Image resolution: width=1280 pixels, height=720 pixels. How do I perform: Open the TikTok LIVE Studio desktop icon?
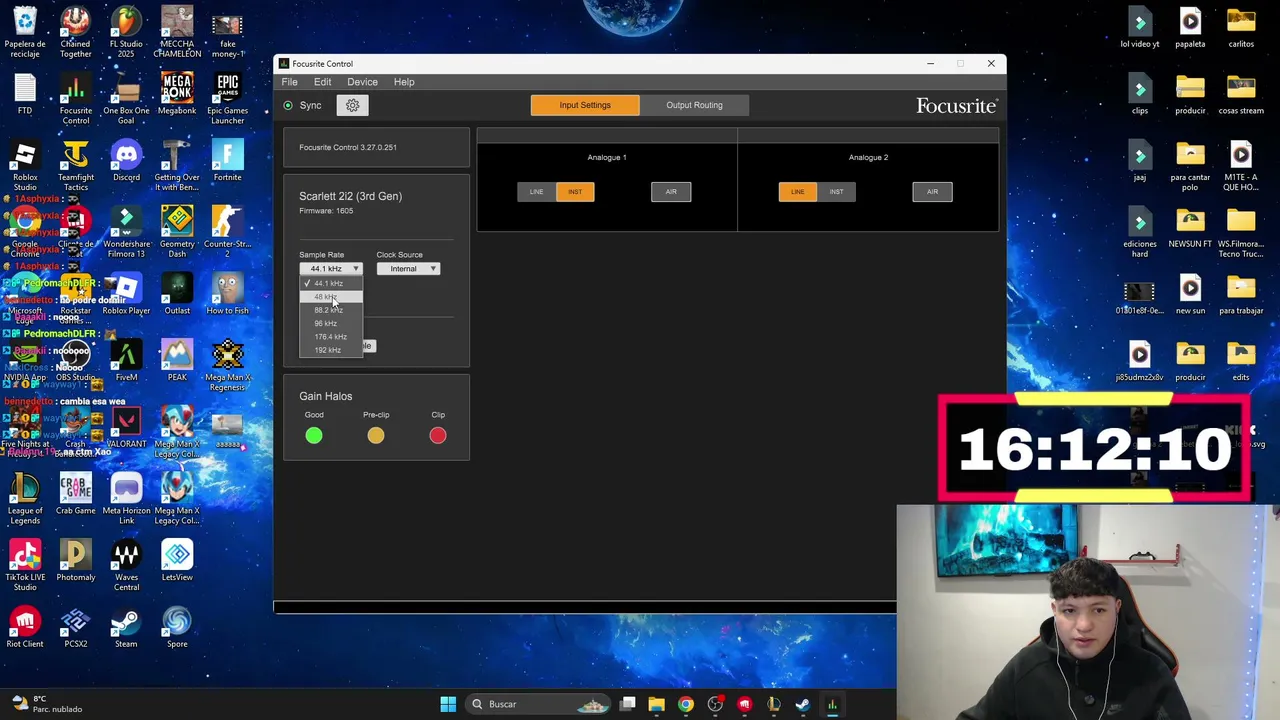click(x=25, y=566)
